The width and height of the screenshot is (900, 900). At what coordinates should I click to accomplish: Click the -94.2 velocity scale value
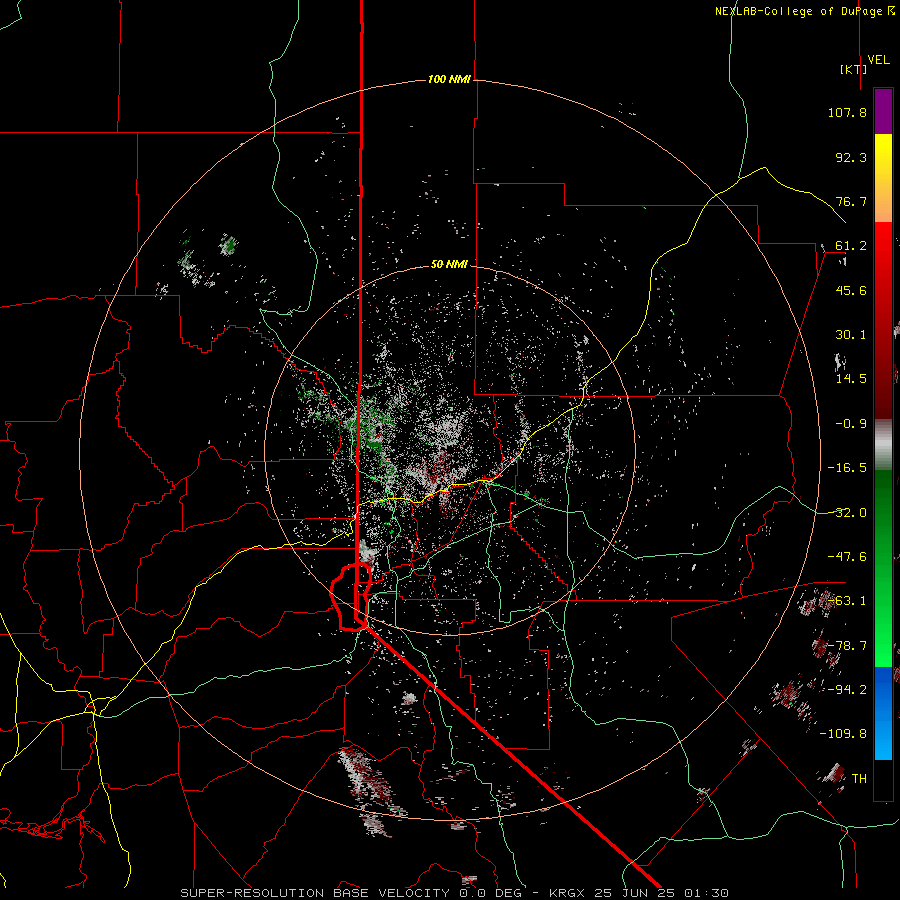point(847,690)
